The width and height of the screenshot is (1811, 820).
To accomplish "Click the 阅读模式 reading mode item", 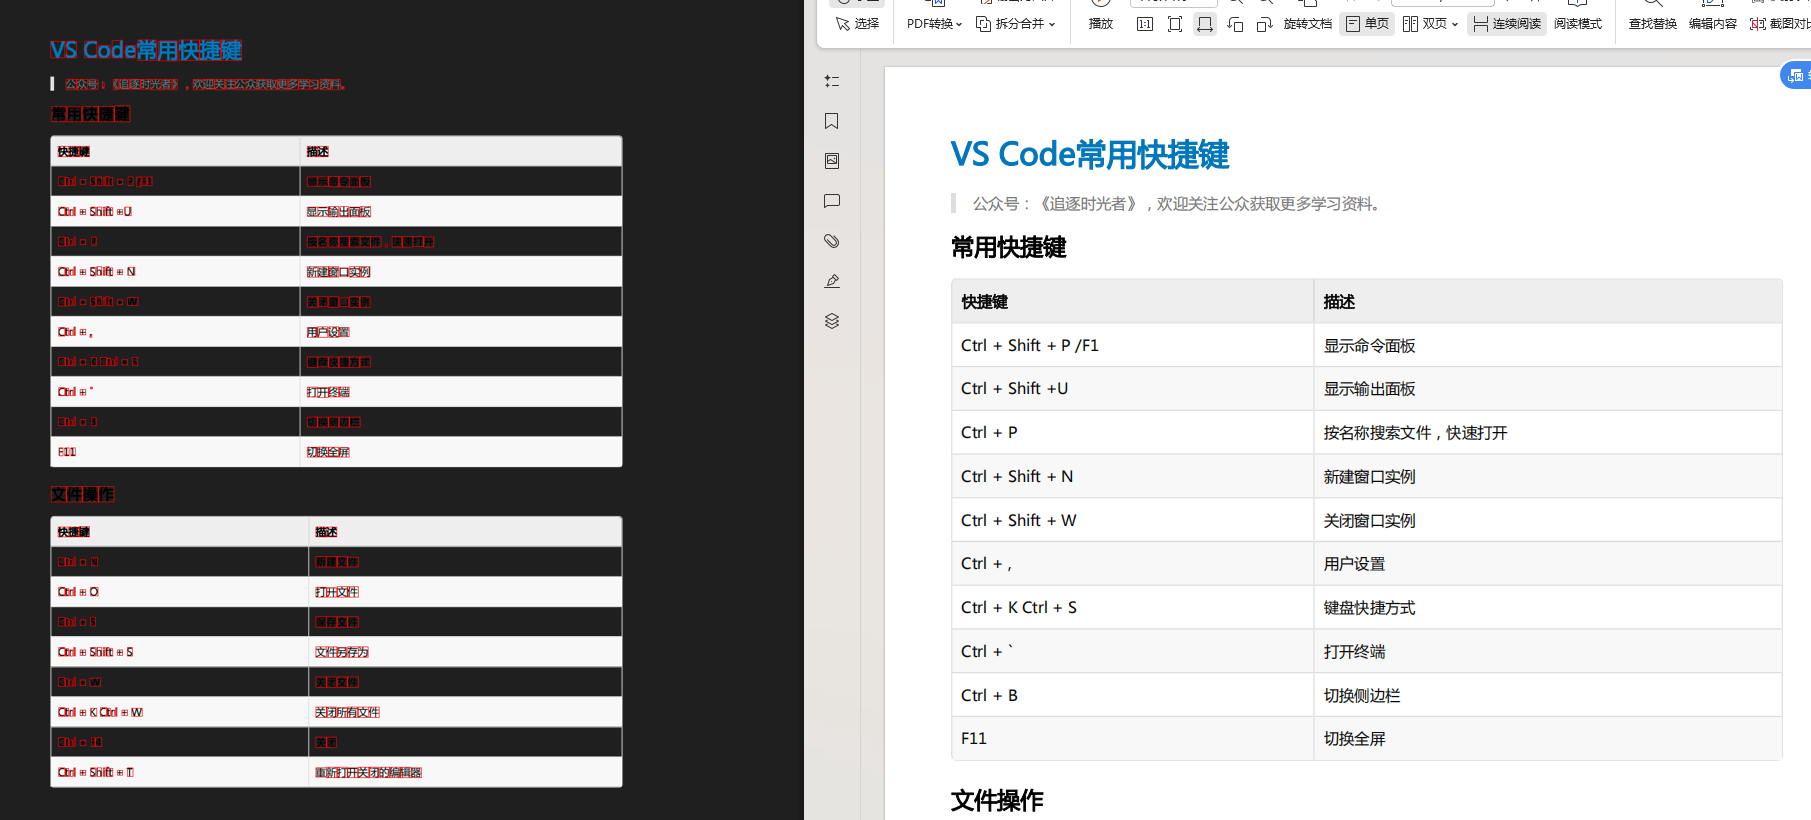I will tap(1578, 24).
